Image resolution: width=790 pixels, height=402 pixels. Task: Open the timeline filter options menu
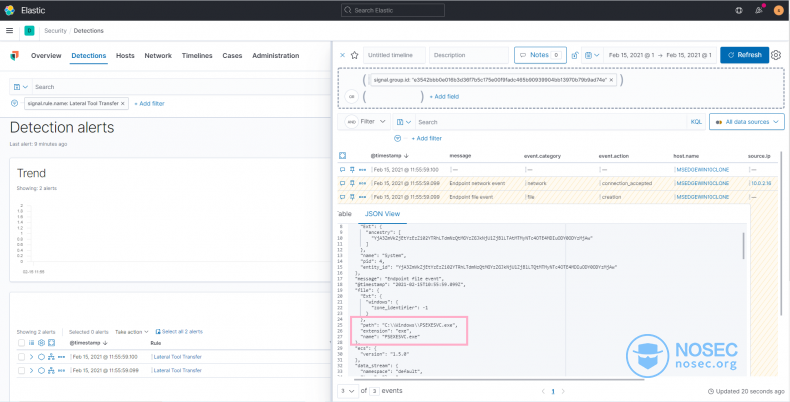click(x=398, y=138)
